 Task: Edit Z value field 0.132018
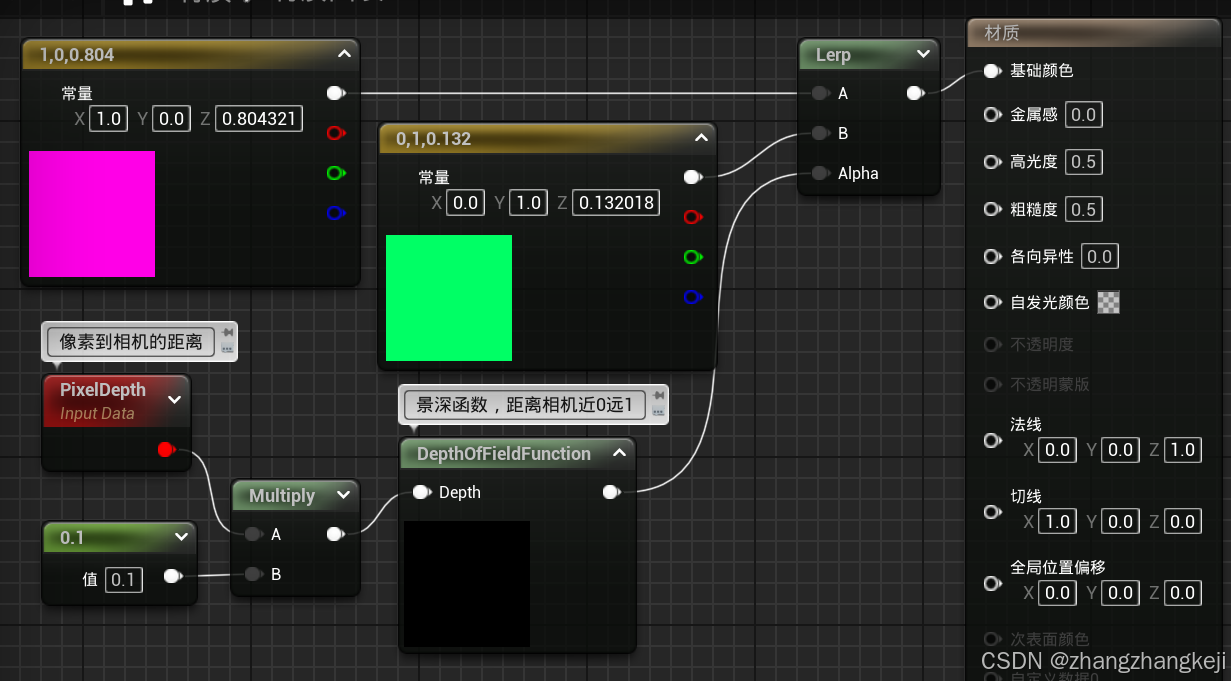[x=616, y=203]
